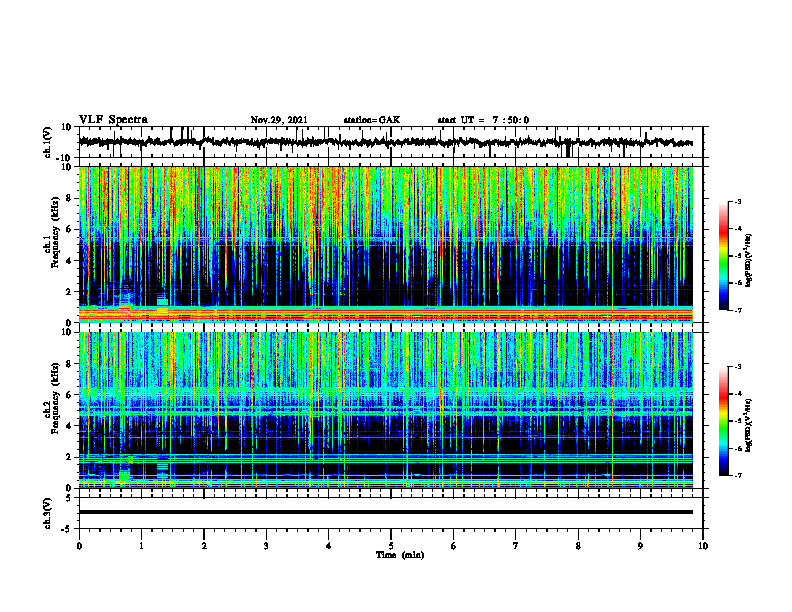Screen dimensions: 792x612
Task: Click the "VLF Spectra" title text
Action: click(x=113, y=120)
